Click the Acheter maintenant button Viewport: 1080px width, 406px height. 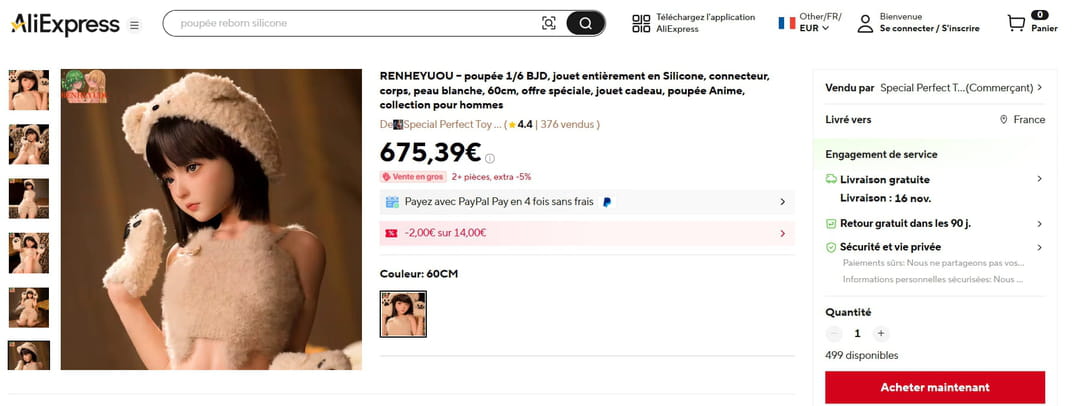pyautogui.click(x=934, y=387)
